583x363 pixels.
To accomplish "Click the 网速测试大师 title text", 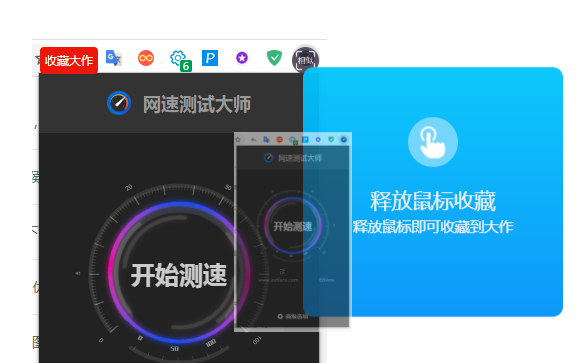I will (x=197, y=104).
